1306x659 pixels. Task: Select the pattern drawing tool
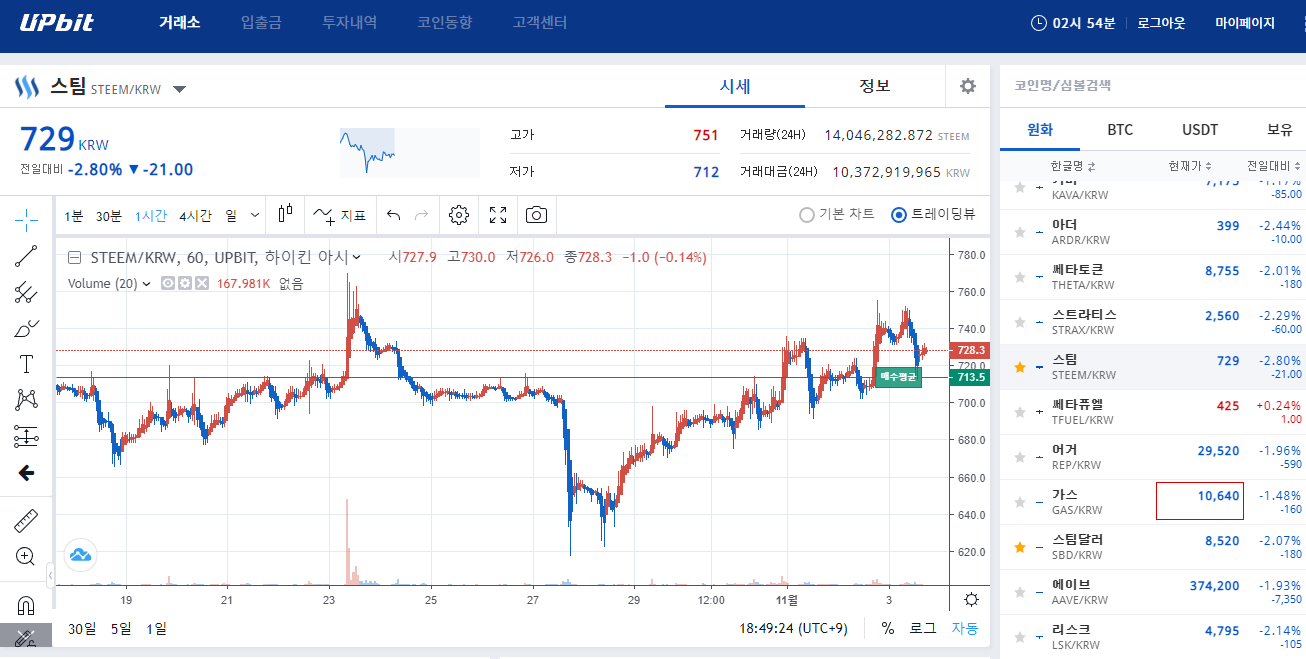coord(26,400)
